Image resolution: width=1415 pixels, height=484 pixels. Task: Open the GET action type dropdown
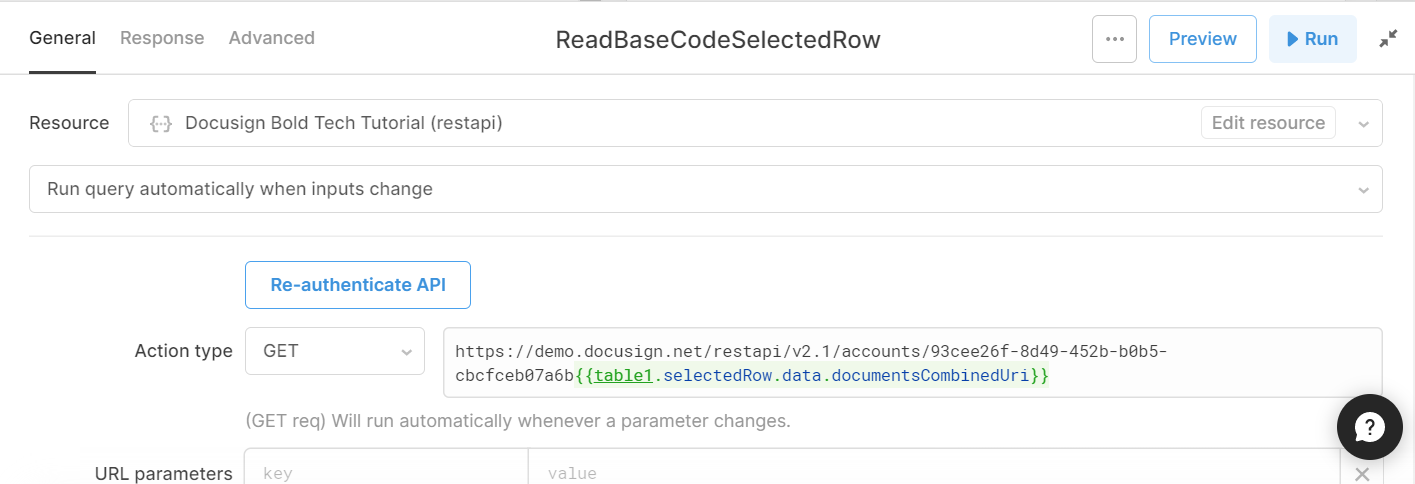[335, 351]
